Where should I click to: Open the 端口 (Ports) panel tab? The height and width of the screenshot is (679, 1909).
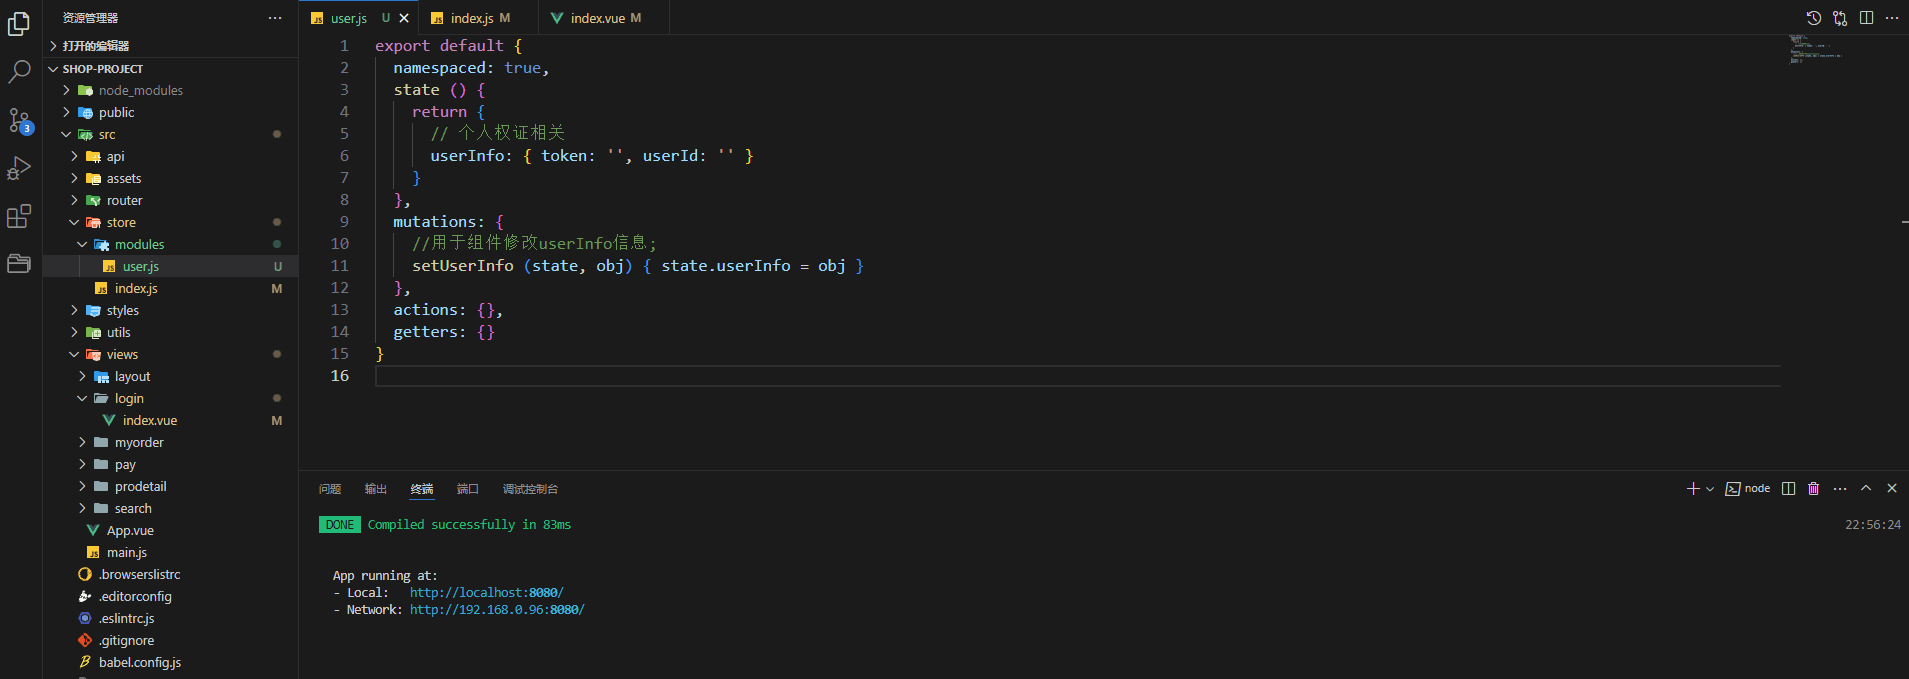(x=468, y=489)
